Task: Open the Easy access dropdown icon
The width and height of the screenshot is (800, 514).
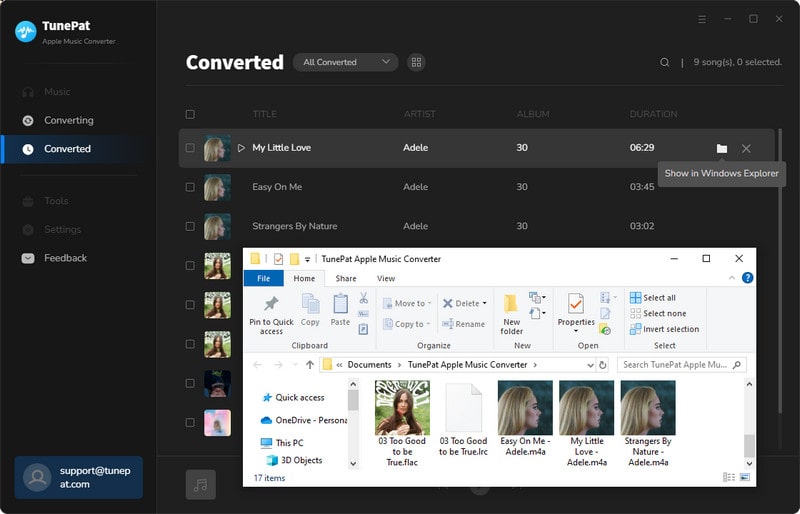Action: 537,313
